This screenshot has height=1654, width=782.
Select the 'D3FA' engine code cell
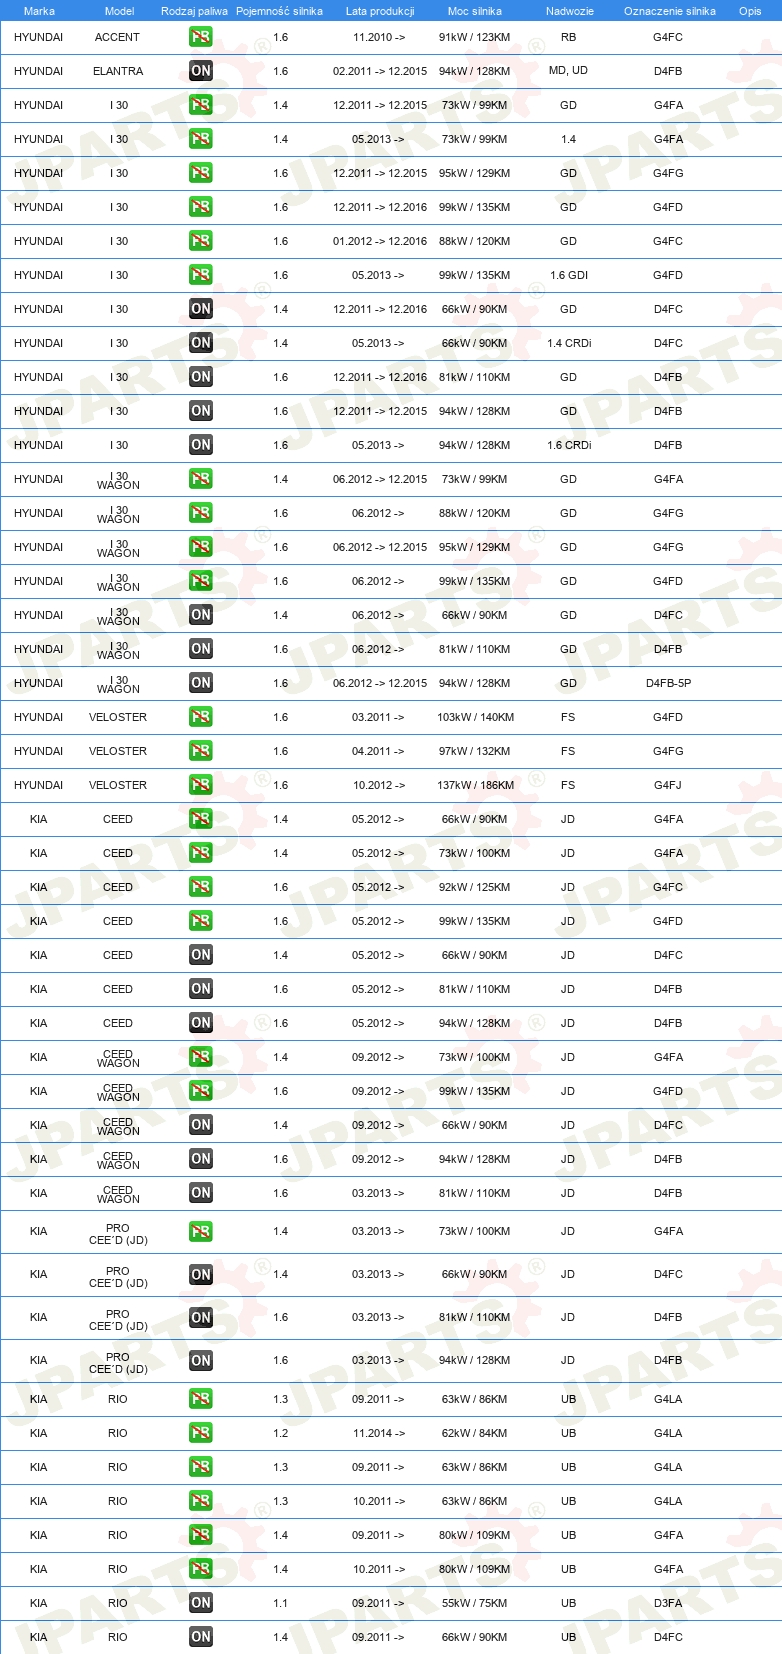(668, 1603)
